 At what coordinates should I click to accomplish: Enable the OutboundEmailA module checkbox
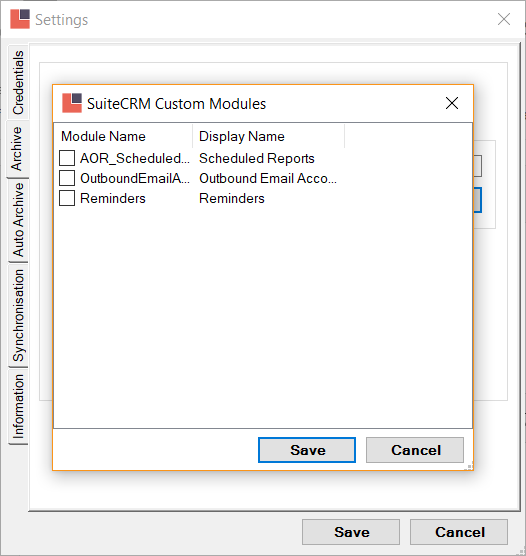coord(67,178)
